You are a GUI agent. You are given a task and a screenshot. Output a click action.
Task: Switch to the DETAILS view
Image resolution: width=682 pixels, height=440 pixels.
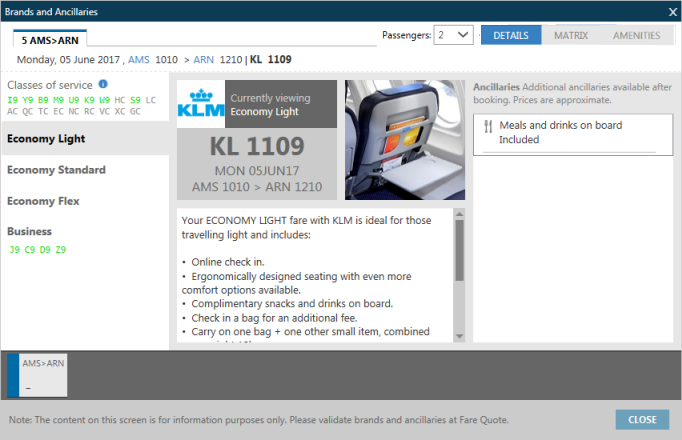(511, 35)
